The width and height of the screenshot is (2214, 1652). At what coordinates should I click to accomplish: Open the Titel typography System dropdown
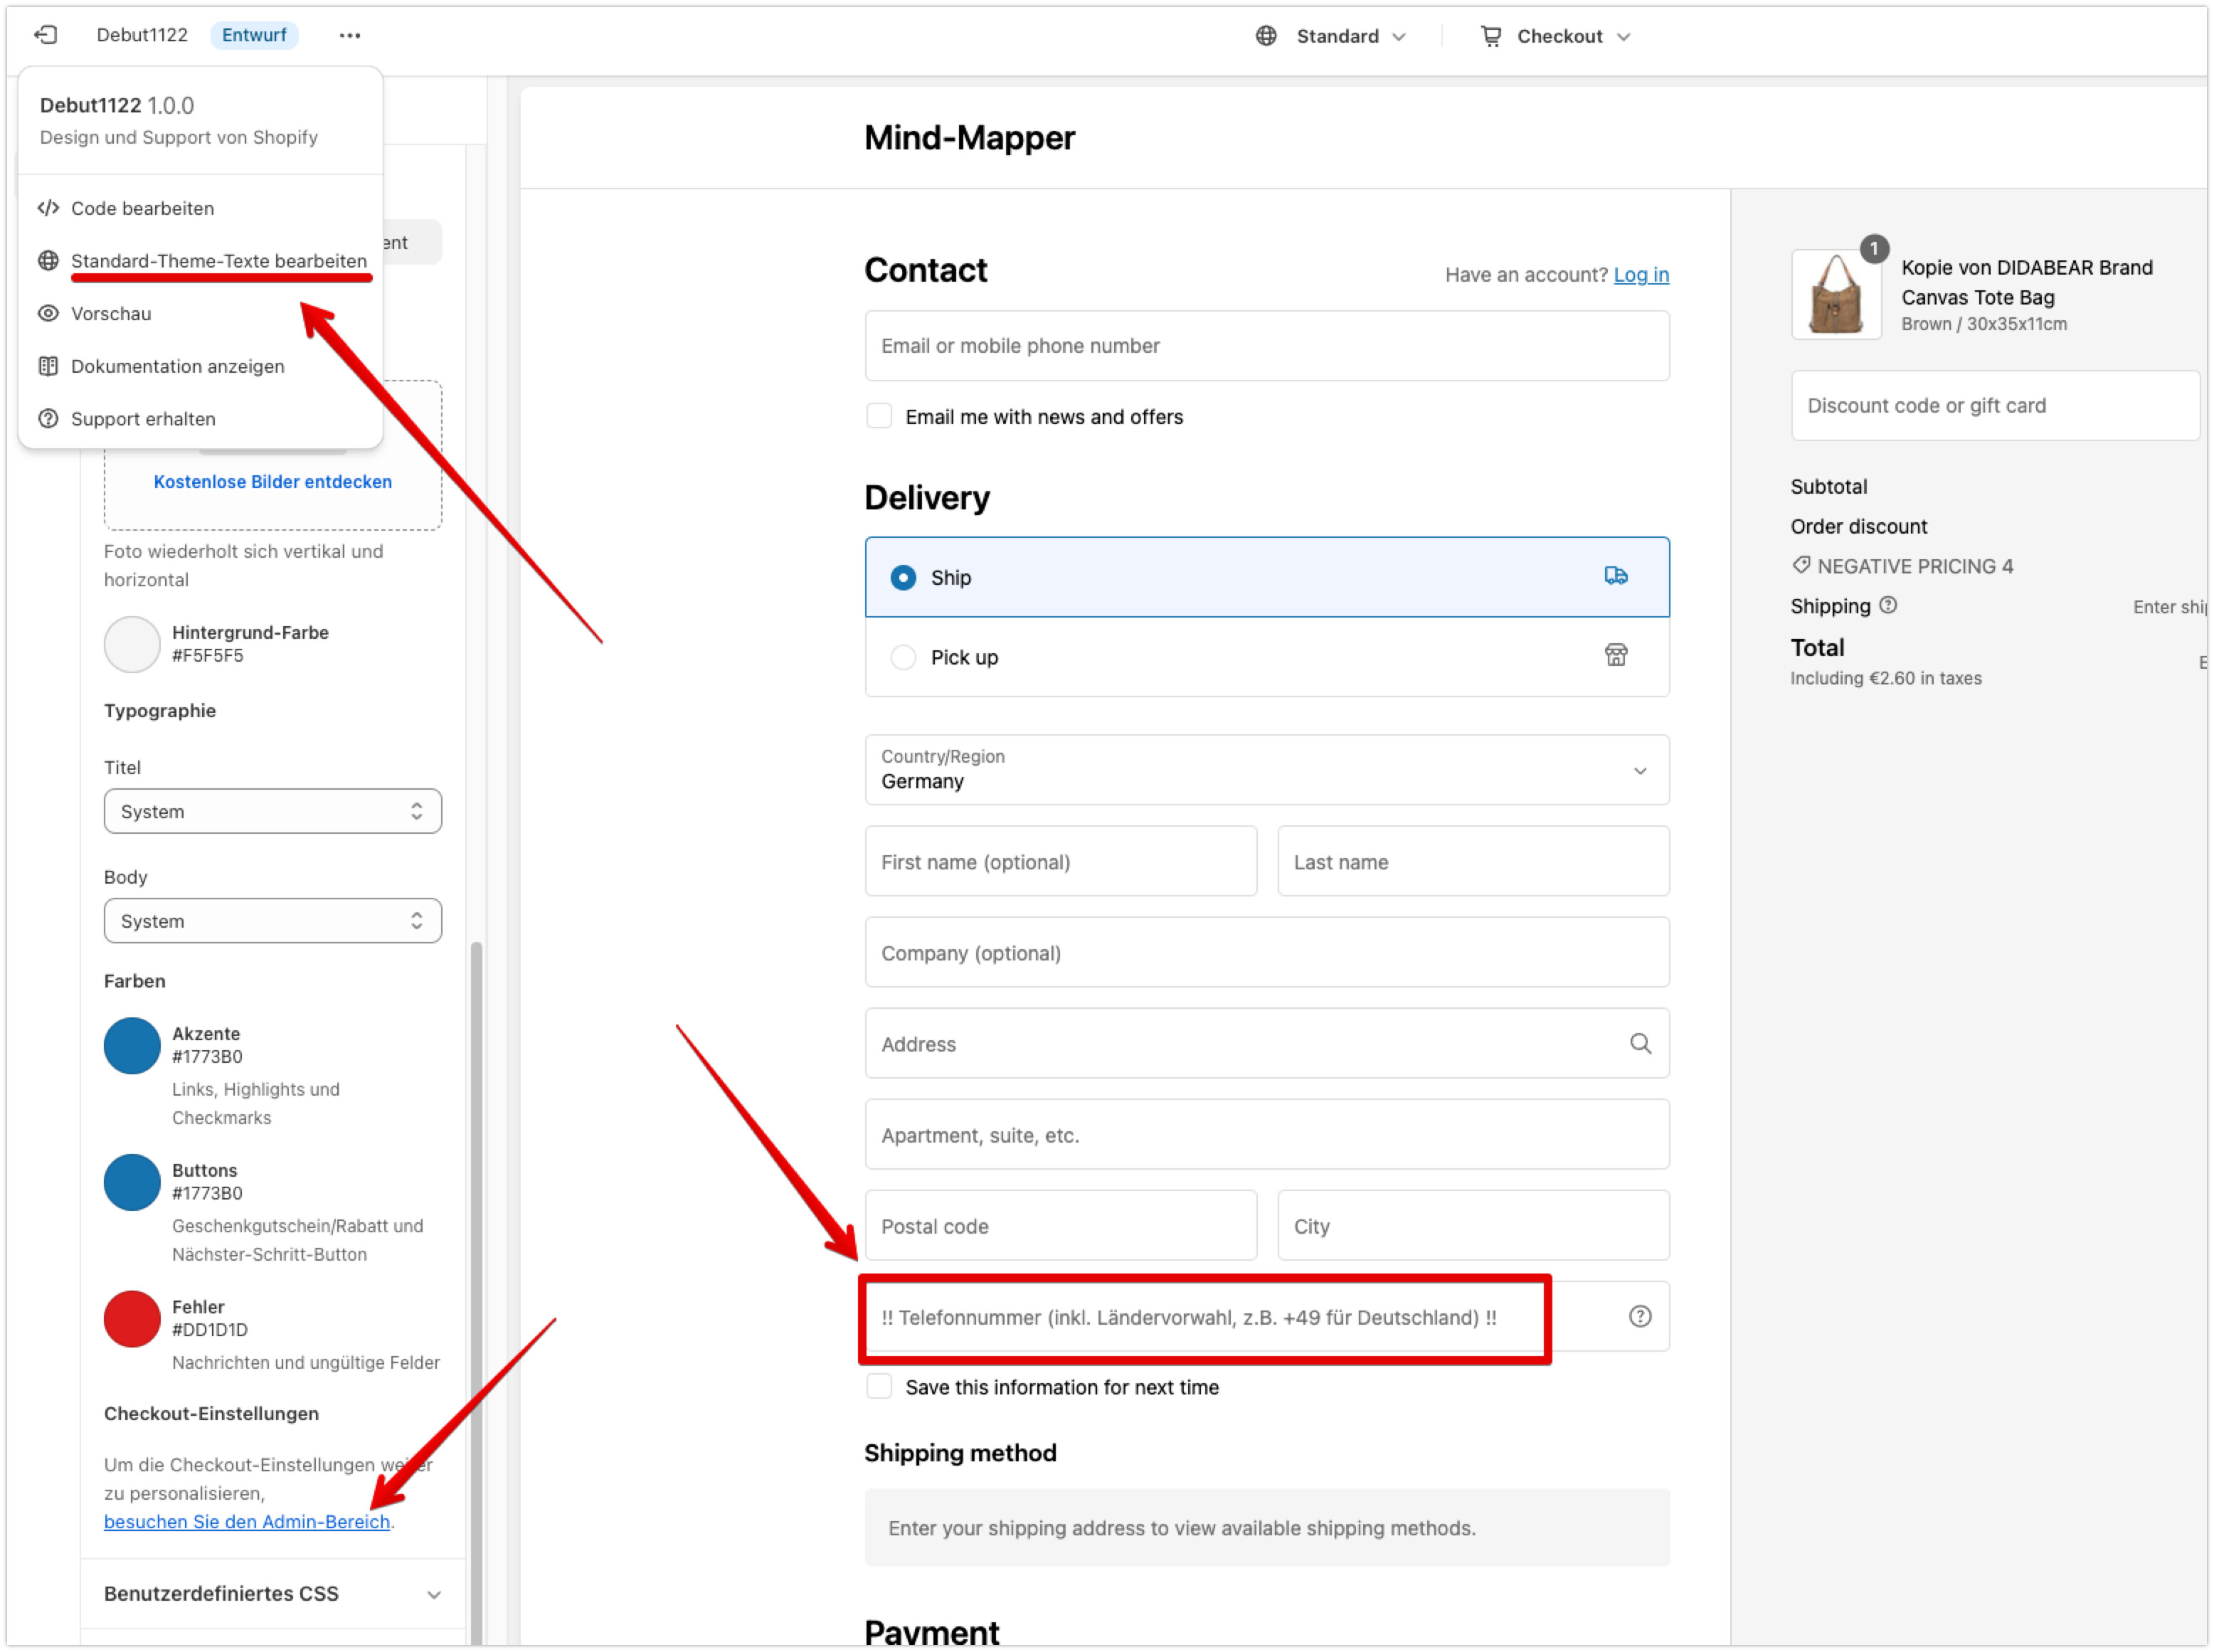272,811
